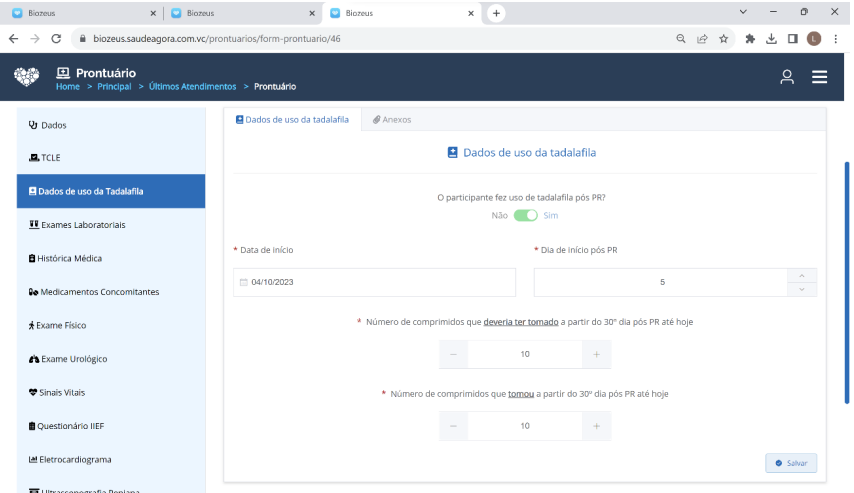The height and width of the screenshot is (493, 854).
Task: Open the hamburger menu in header
Action: 819,77
